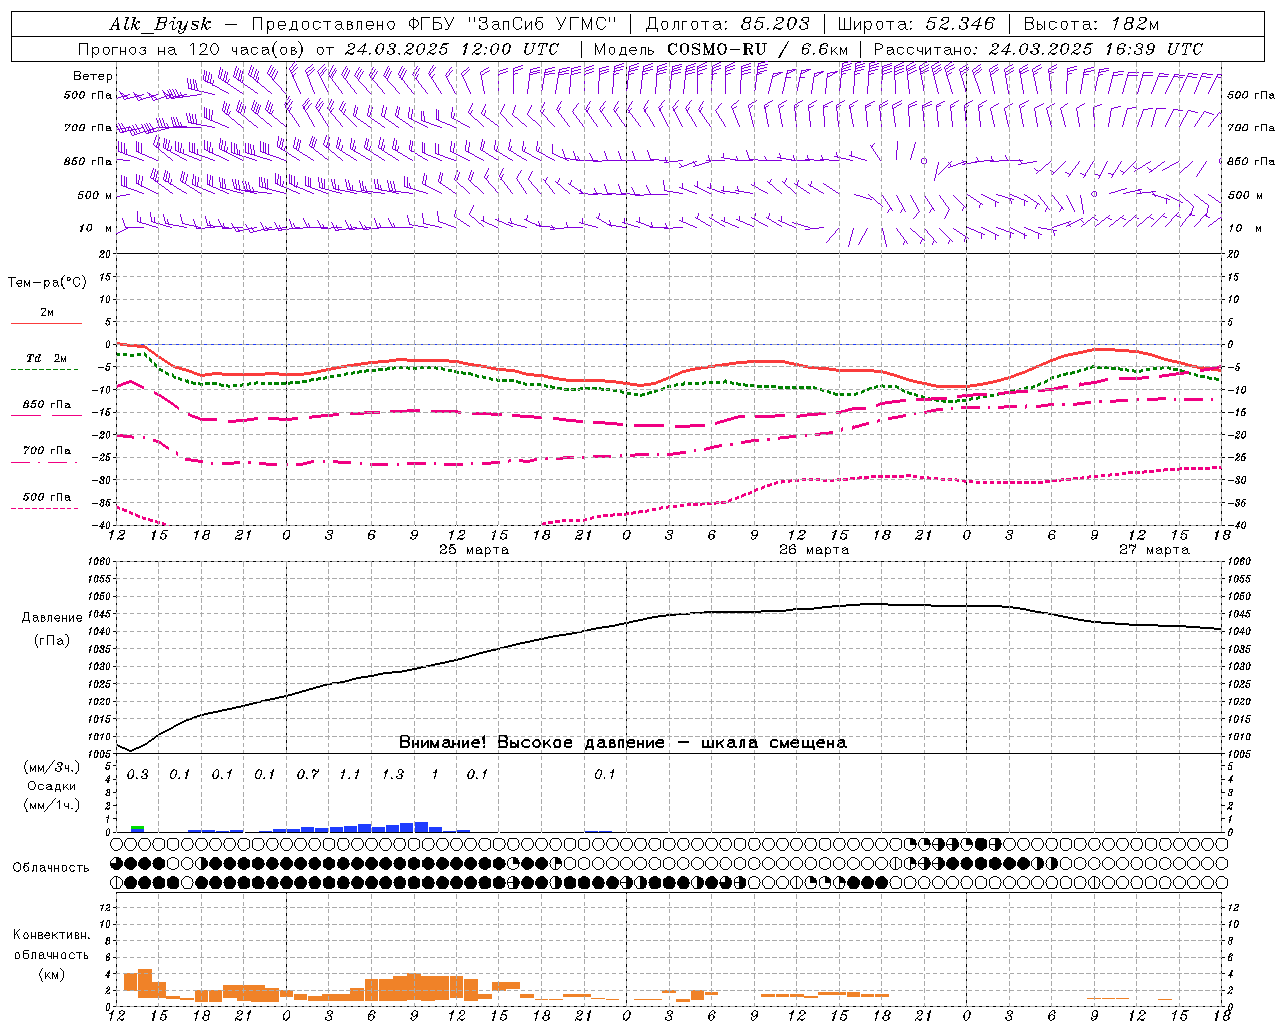Viewport: 1280px width, 1024px height.
Task: Click the 'Облачность' cloud cover label
Action: (x=51, y=868)
